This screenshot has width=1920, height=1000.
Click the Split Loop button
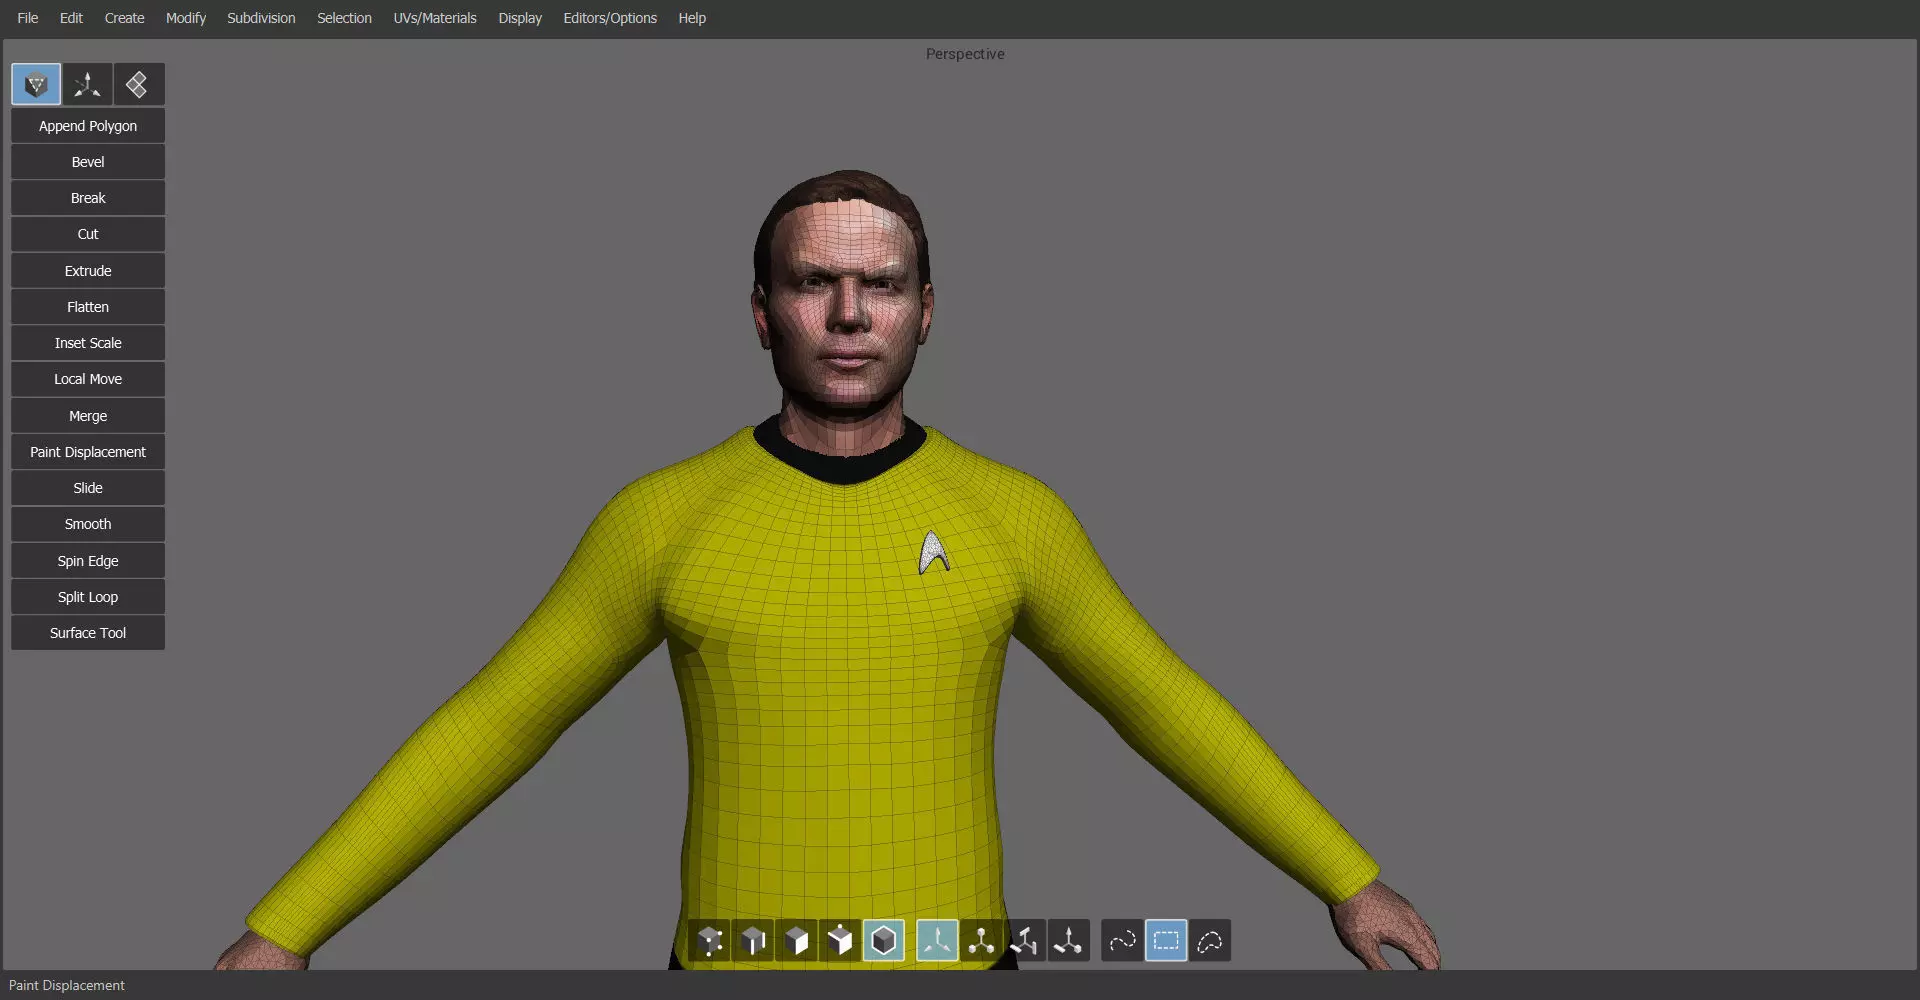[x=88, y=597]
